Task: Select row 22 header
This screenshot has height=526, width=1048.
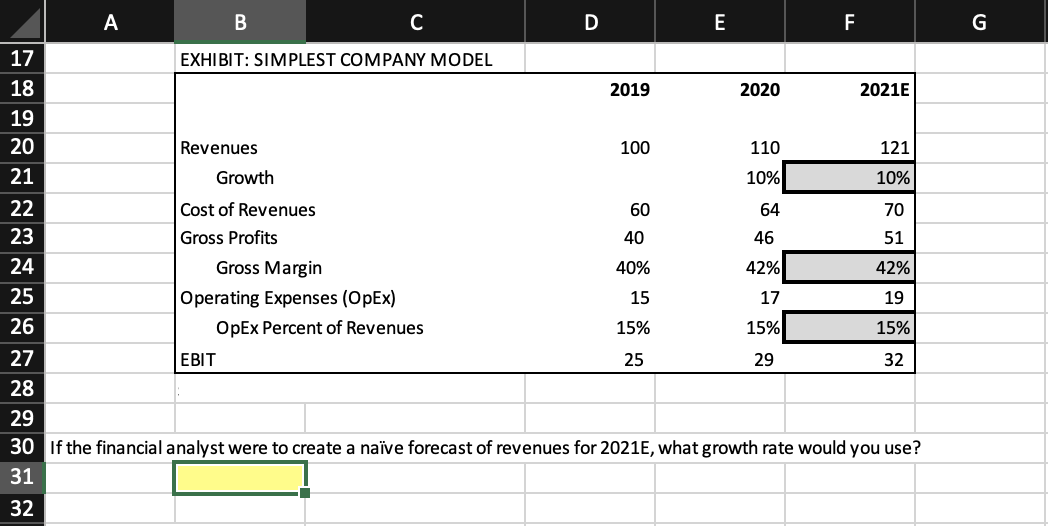Action: (22, 208)
